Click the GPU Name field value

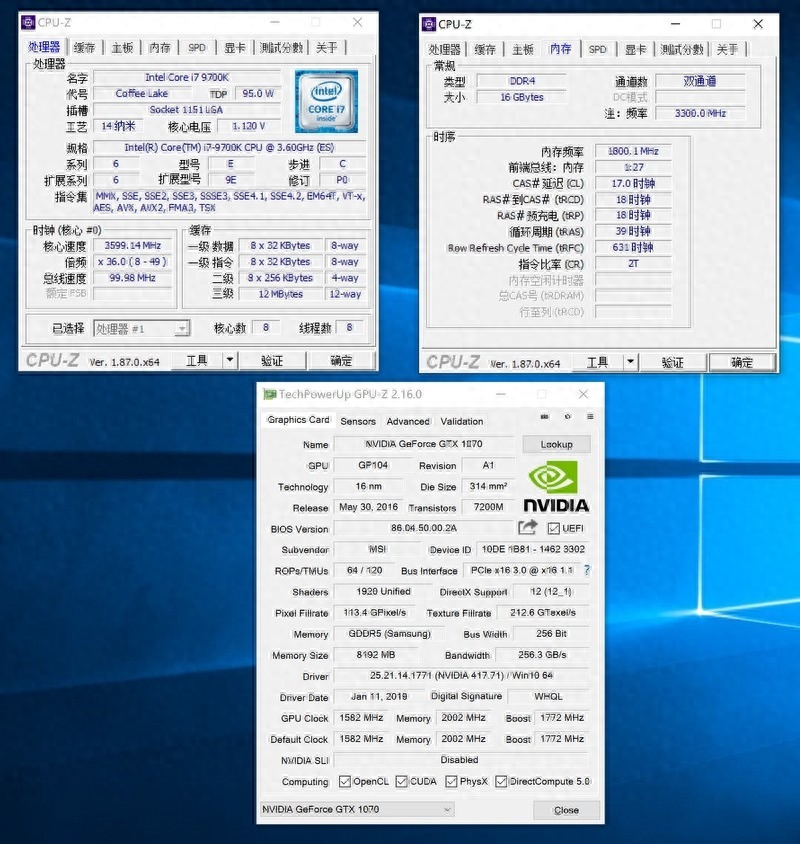point(425,444)
